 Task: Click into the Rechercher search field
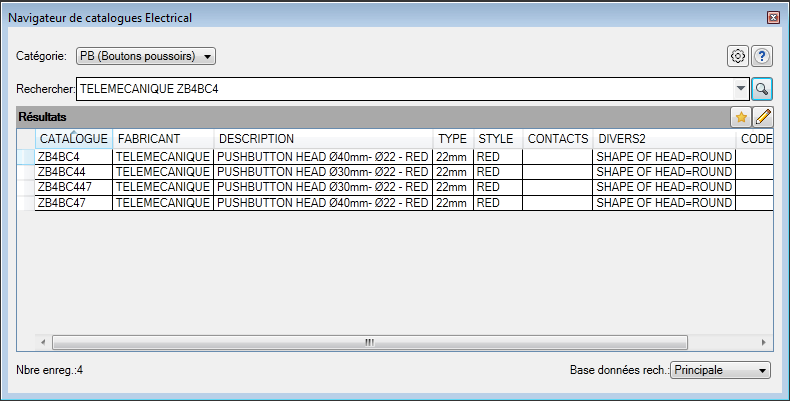pos(405,89)
